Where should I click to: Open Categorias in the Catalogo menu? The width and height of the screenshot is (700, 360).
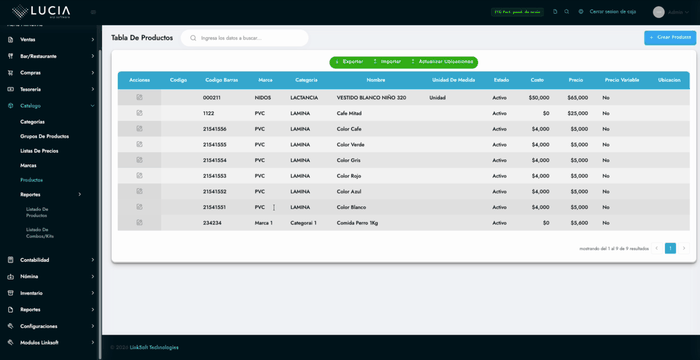(x=32, y=122)
